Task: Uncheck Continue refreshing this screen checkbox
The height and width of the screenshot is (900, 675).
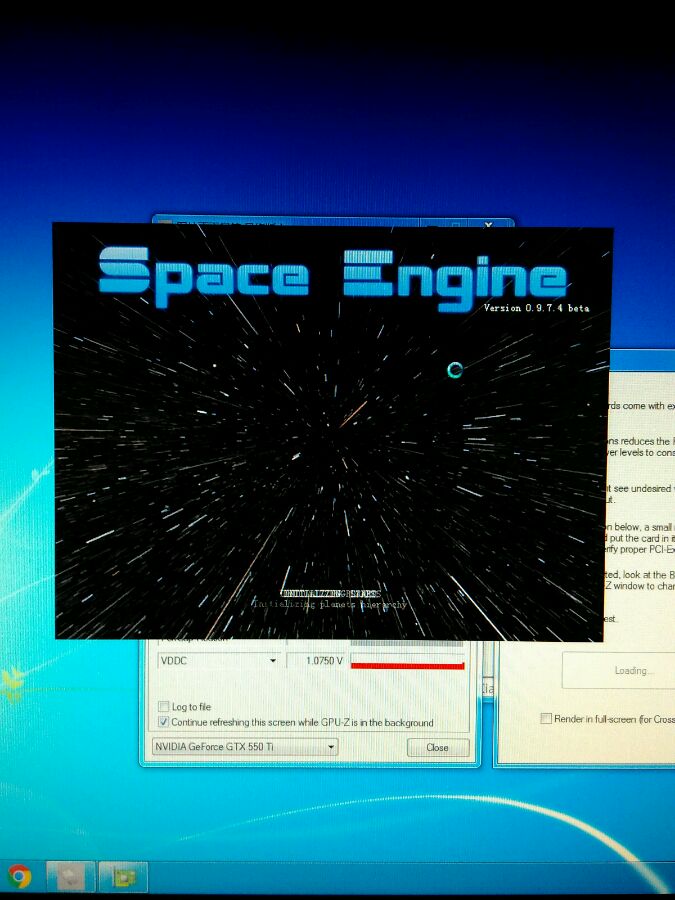Action: click(x=164, y=721)
